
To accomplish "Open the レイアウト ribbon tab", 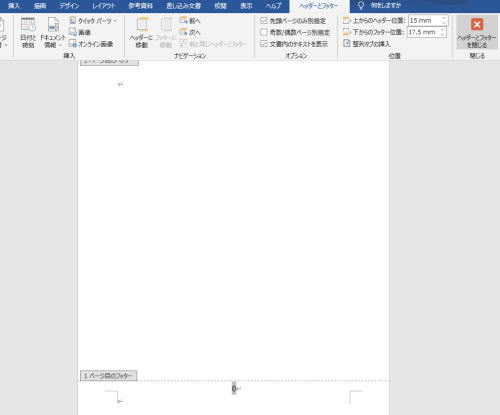I will [x=104, y=6].
